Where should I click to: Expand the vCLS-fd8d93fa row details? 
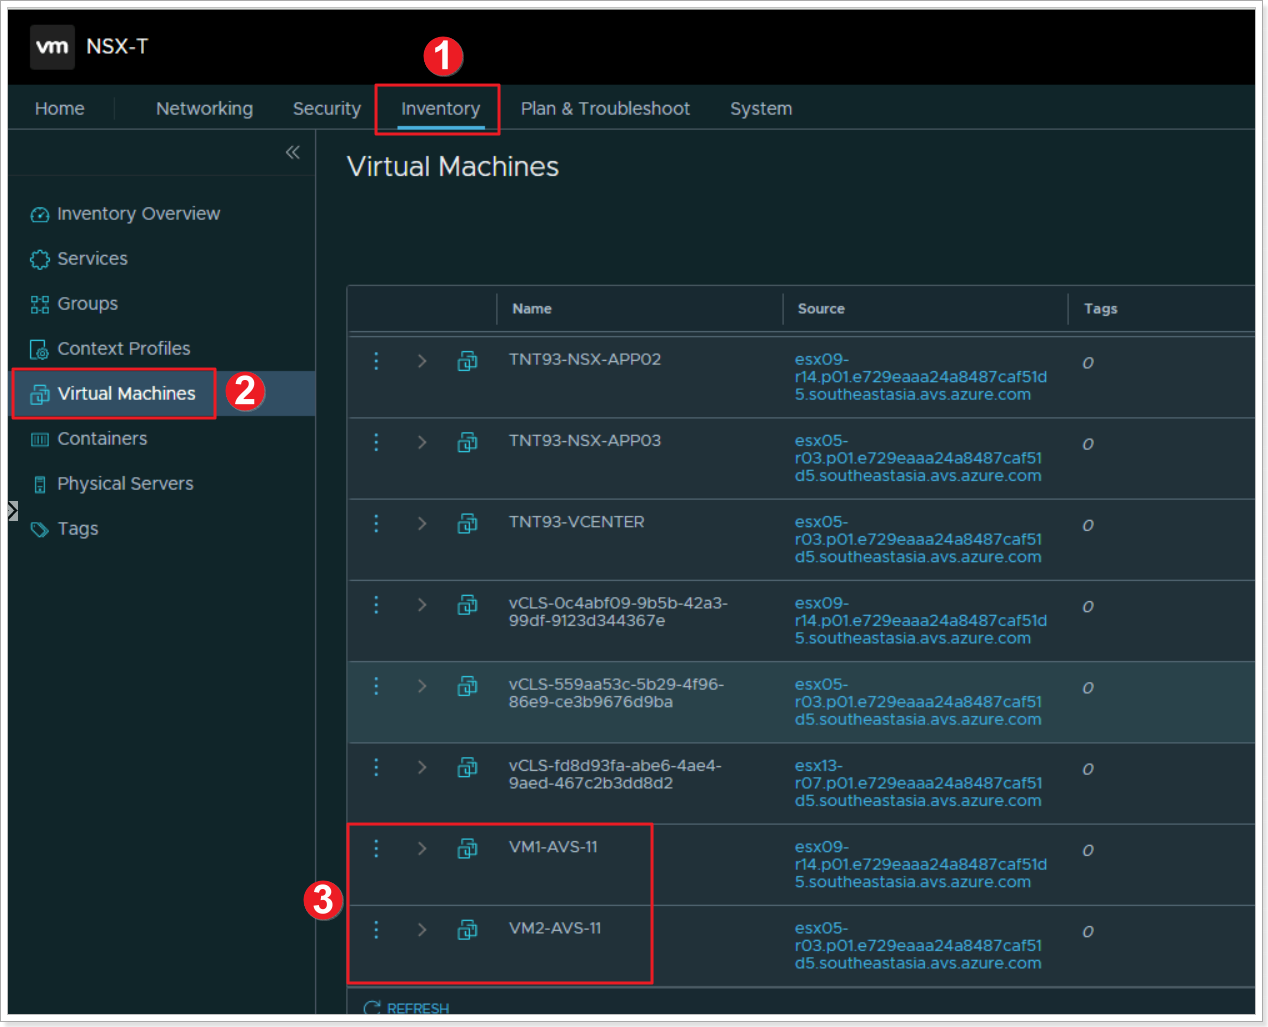(x=422, y=767)
